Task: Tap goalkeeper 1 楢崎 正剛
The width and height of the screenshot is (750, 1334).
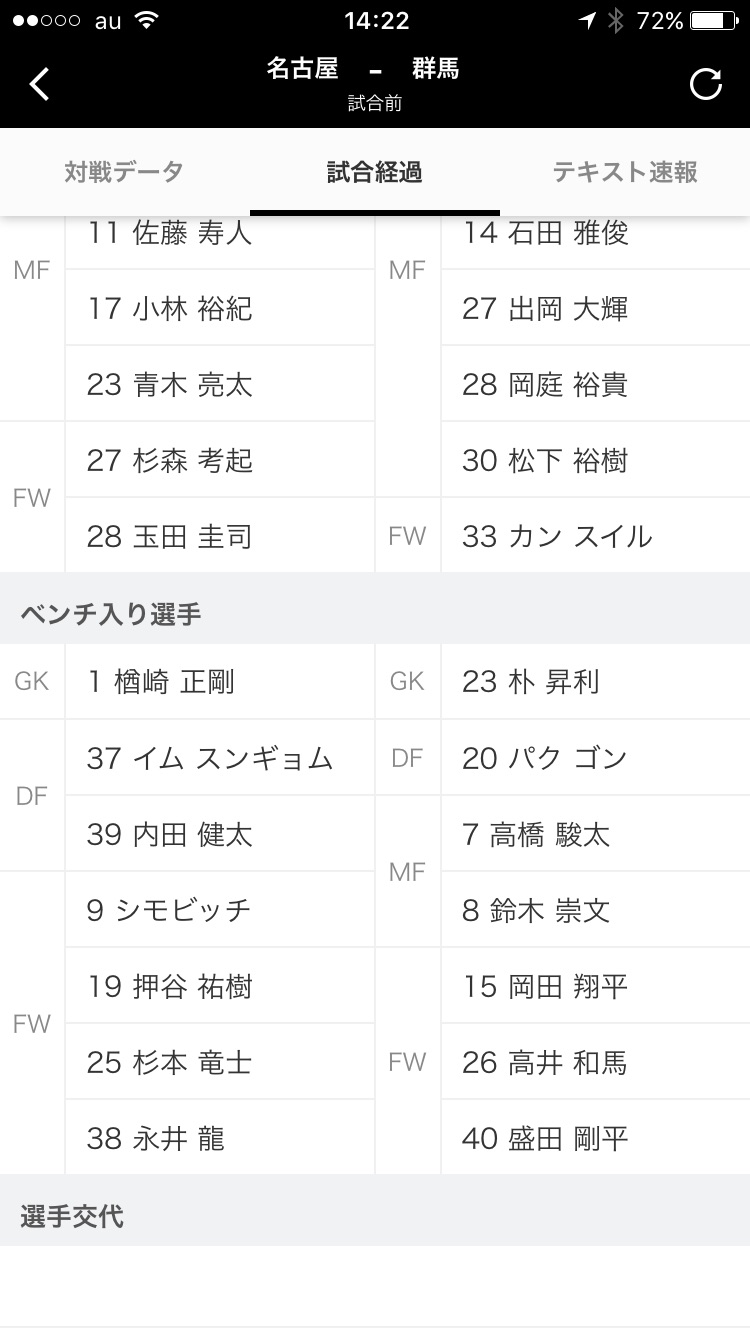Action: [220, 682]
